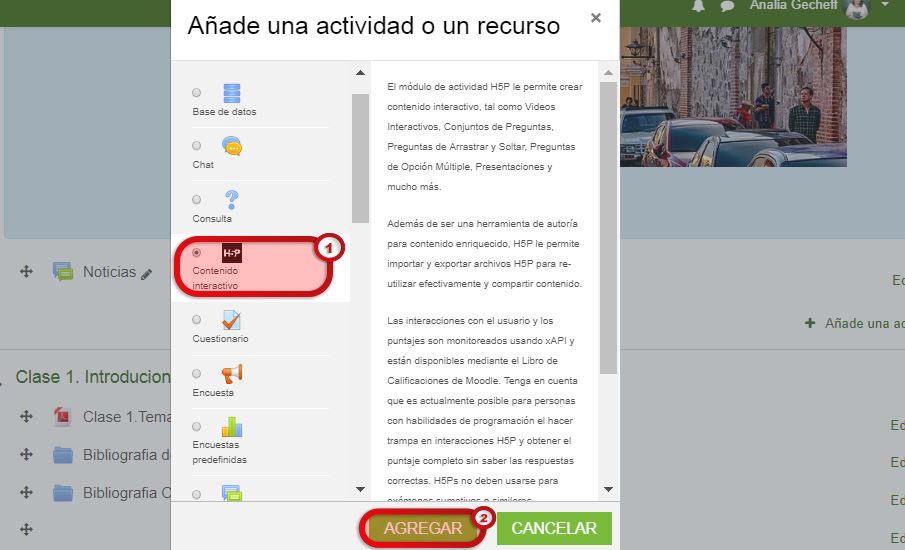Click the course header street photo
The width and height of the screenshot is (905, 550).
pyautogui.click(x=733, y=96)
